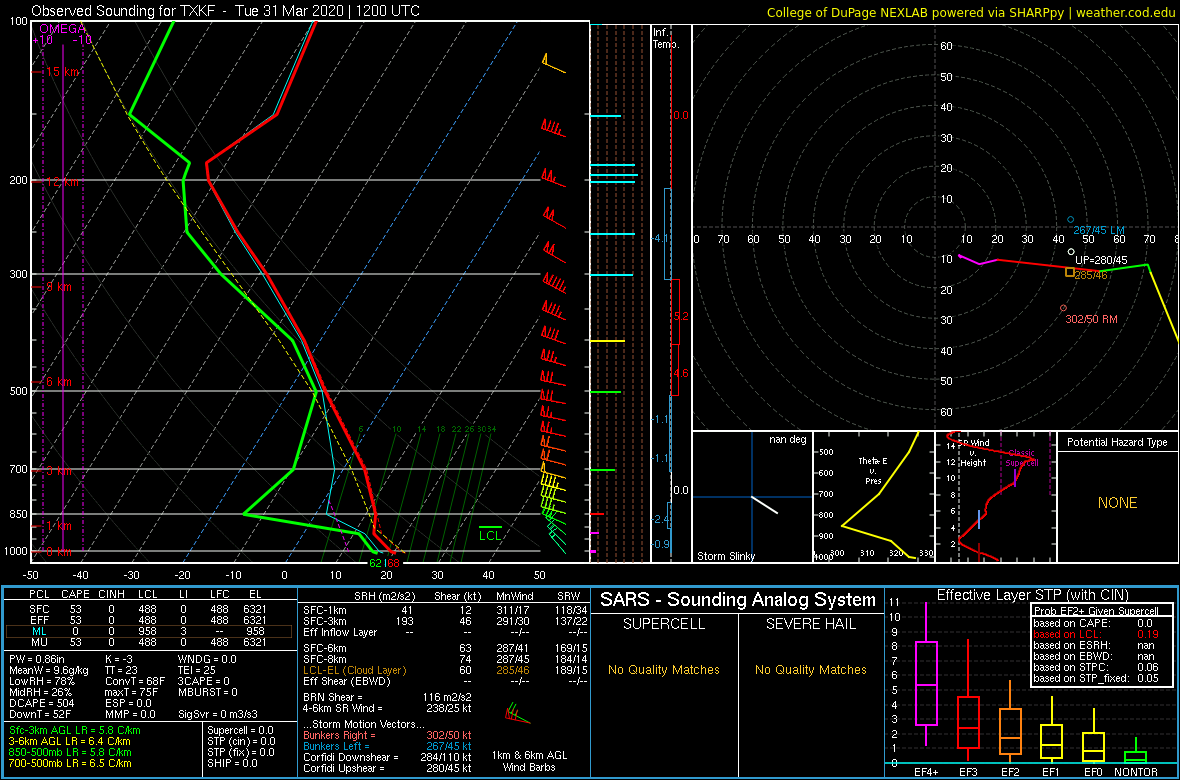The width and height of the screenshot is (1180, 780).
Task: Click the Eff Shear (EBWD) row
Action: point(444,680)
